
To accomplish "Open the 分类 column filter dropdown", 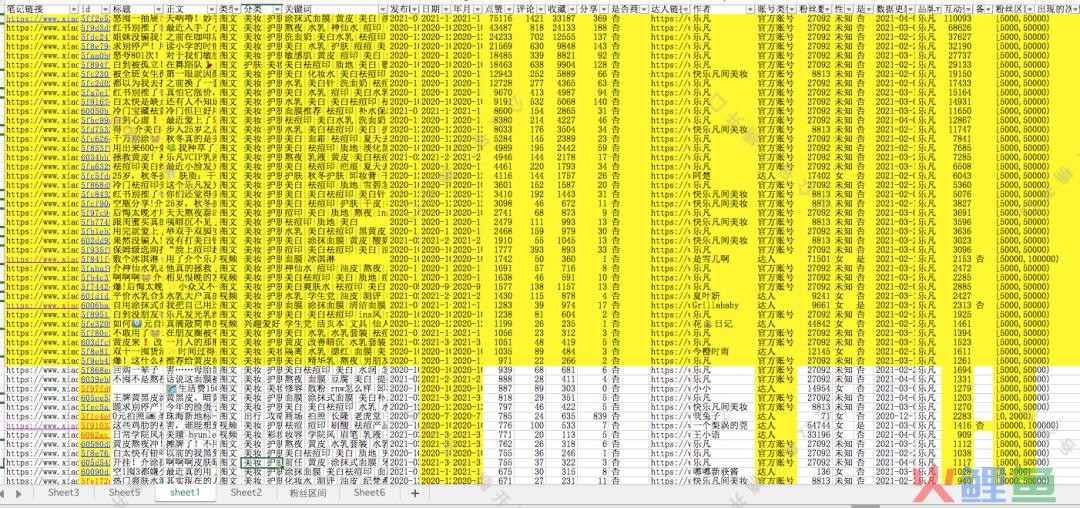I will click(x=278, y=10).
